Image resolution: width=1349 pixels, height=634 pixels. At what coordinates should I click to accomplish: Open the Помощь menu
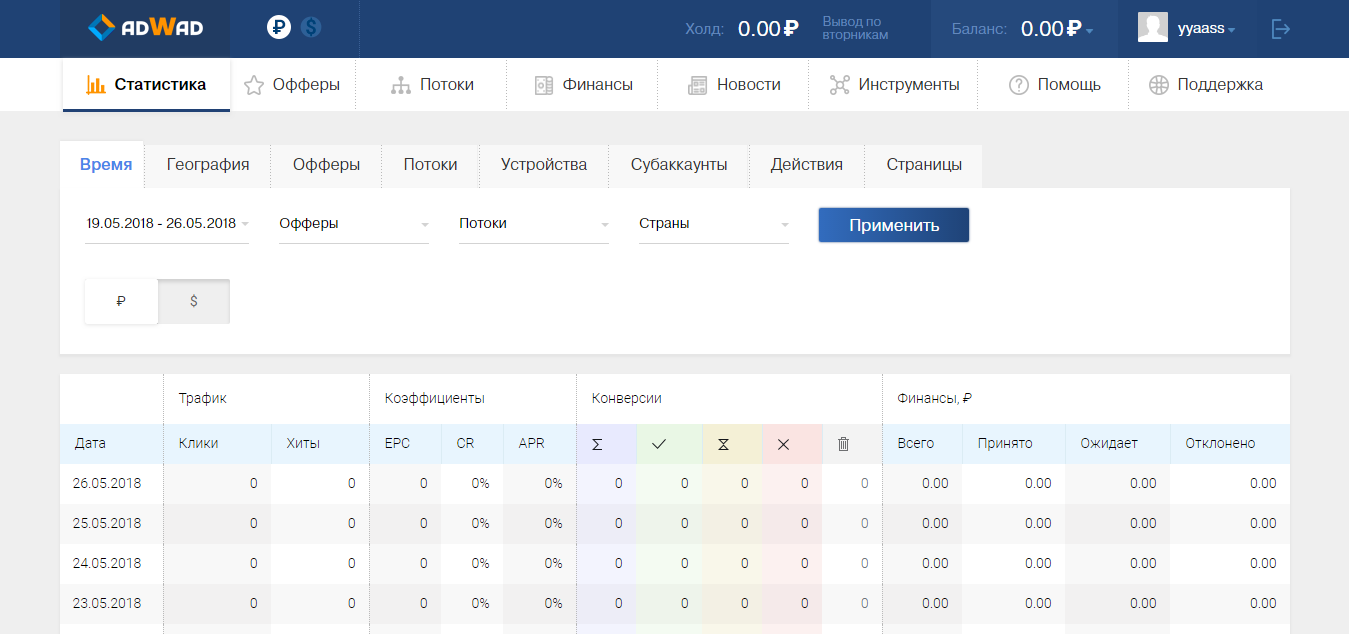(1054, 85)
